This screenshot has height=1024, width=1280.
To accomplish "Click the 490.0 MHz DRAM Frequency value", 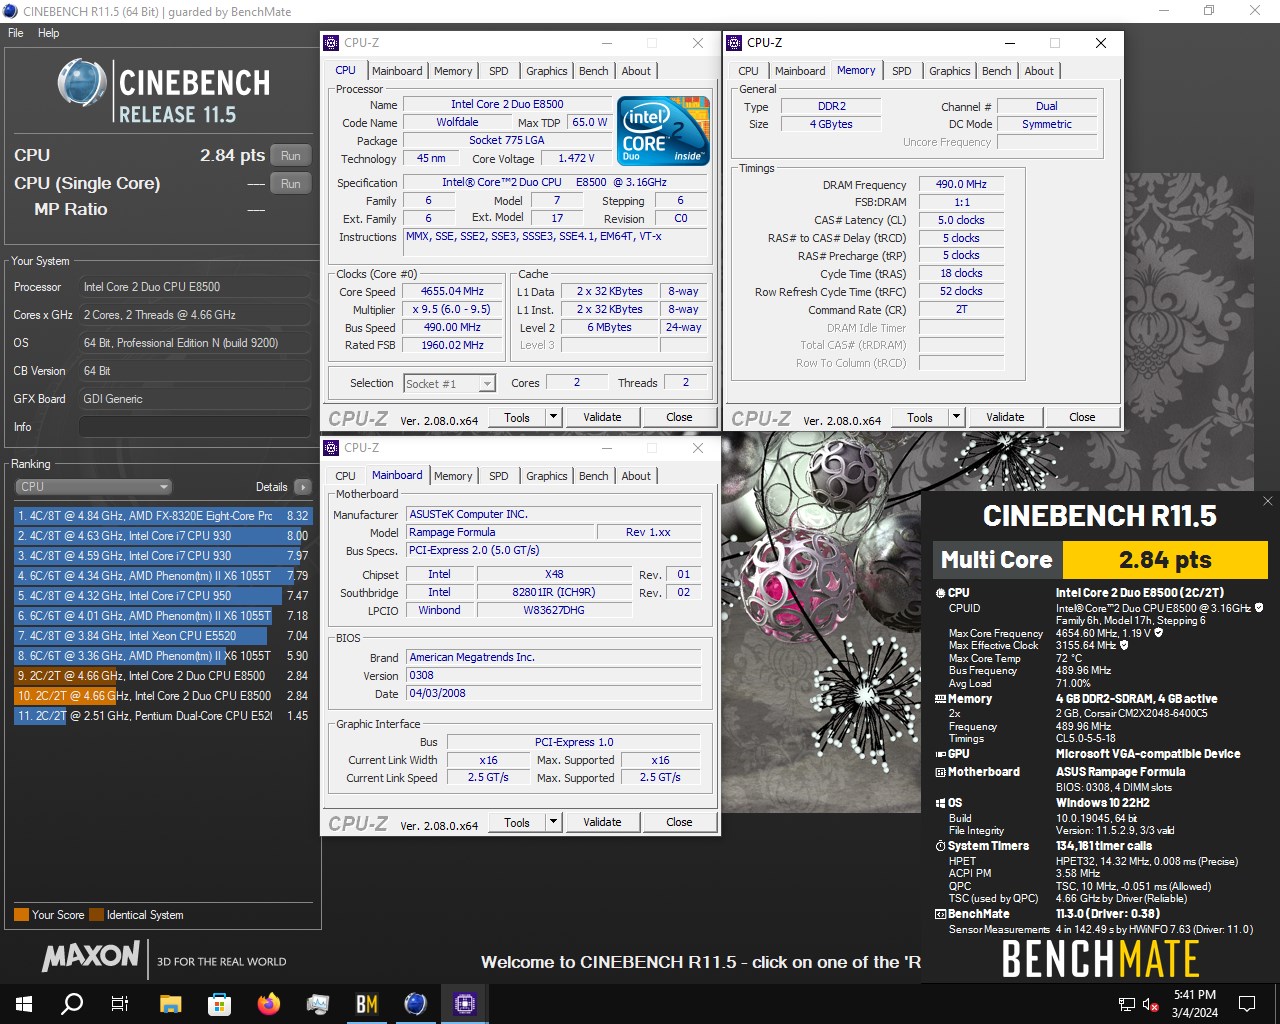I will point(961,185).
